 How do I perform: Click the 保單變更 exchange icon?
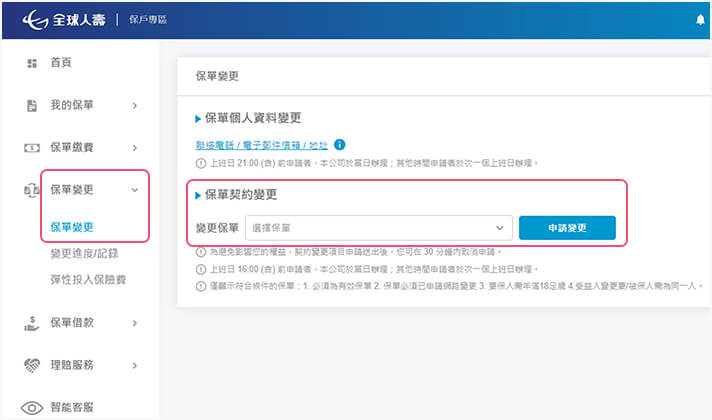(32, 190)
